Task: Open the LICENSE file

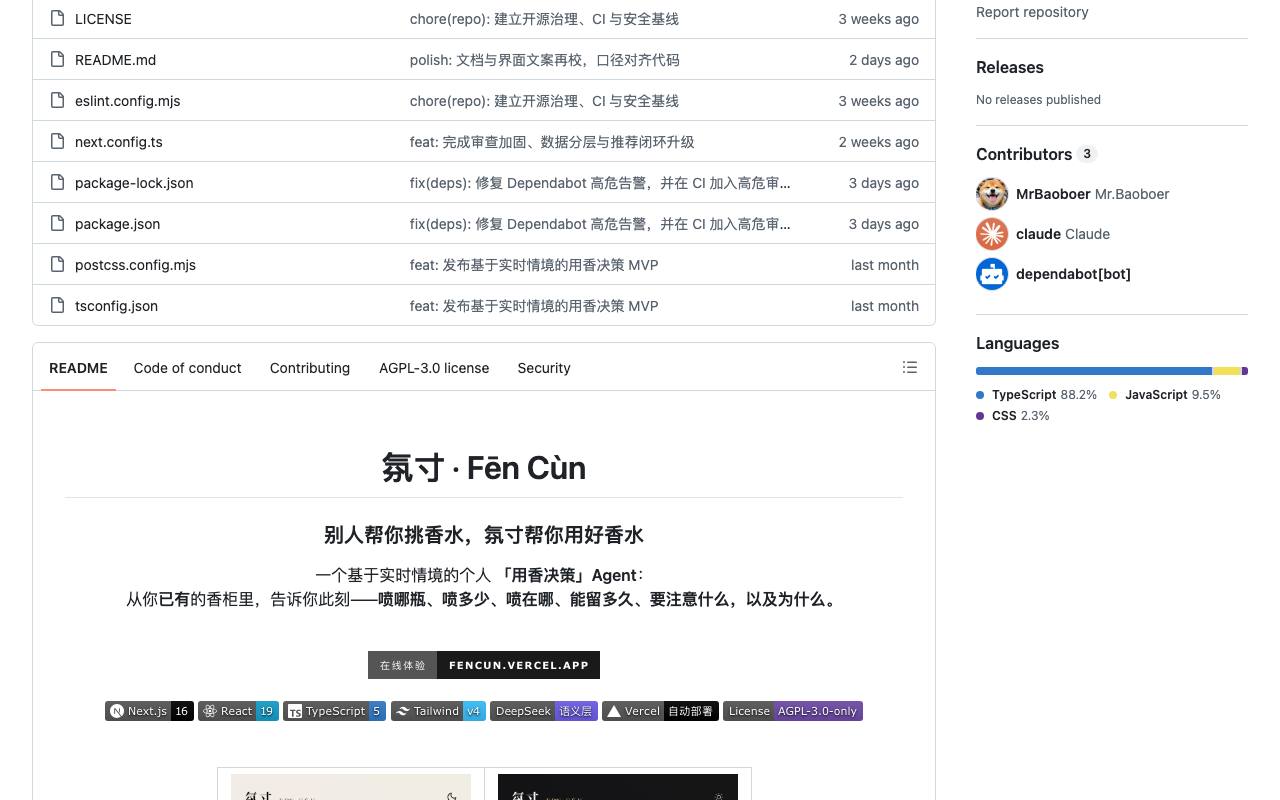Action: click(x=103, y=19)
